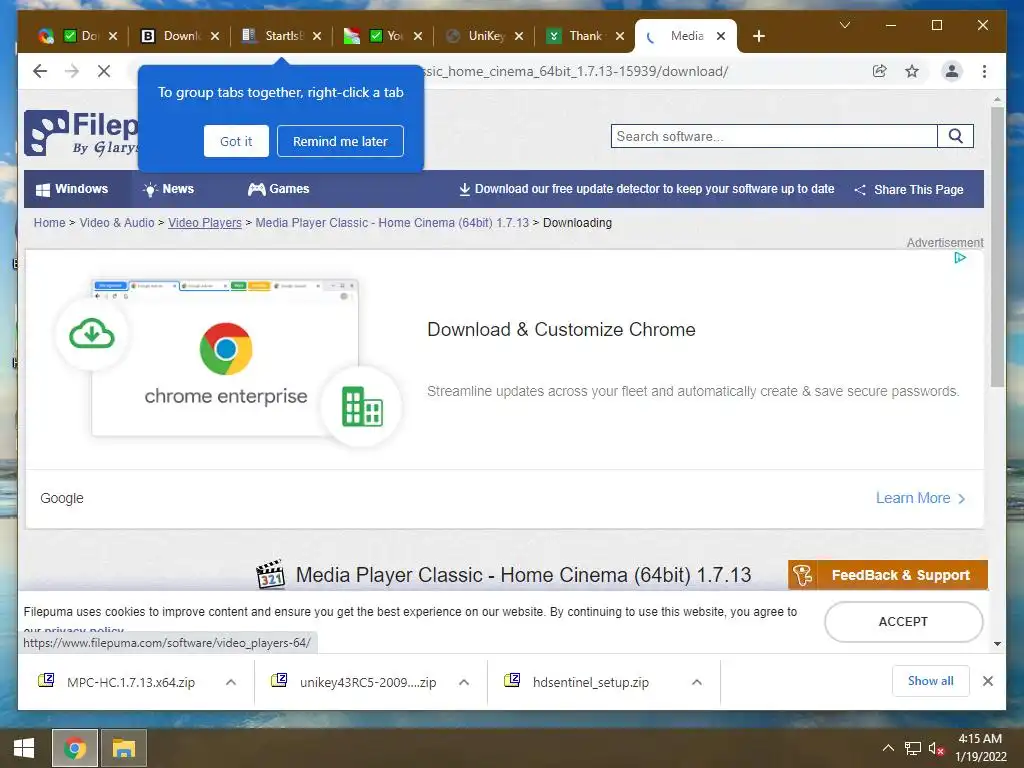Expand options for MPC-HC.1.7.13.x64.zip download
The width and height of the screenshot is (1024, 768).
tap(231, 682)
